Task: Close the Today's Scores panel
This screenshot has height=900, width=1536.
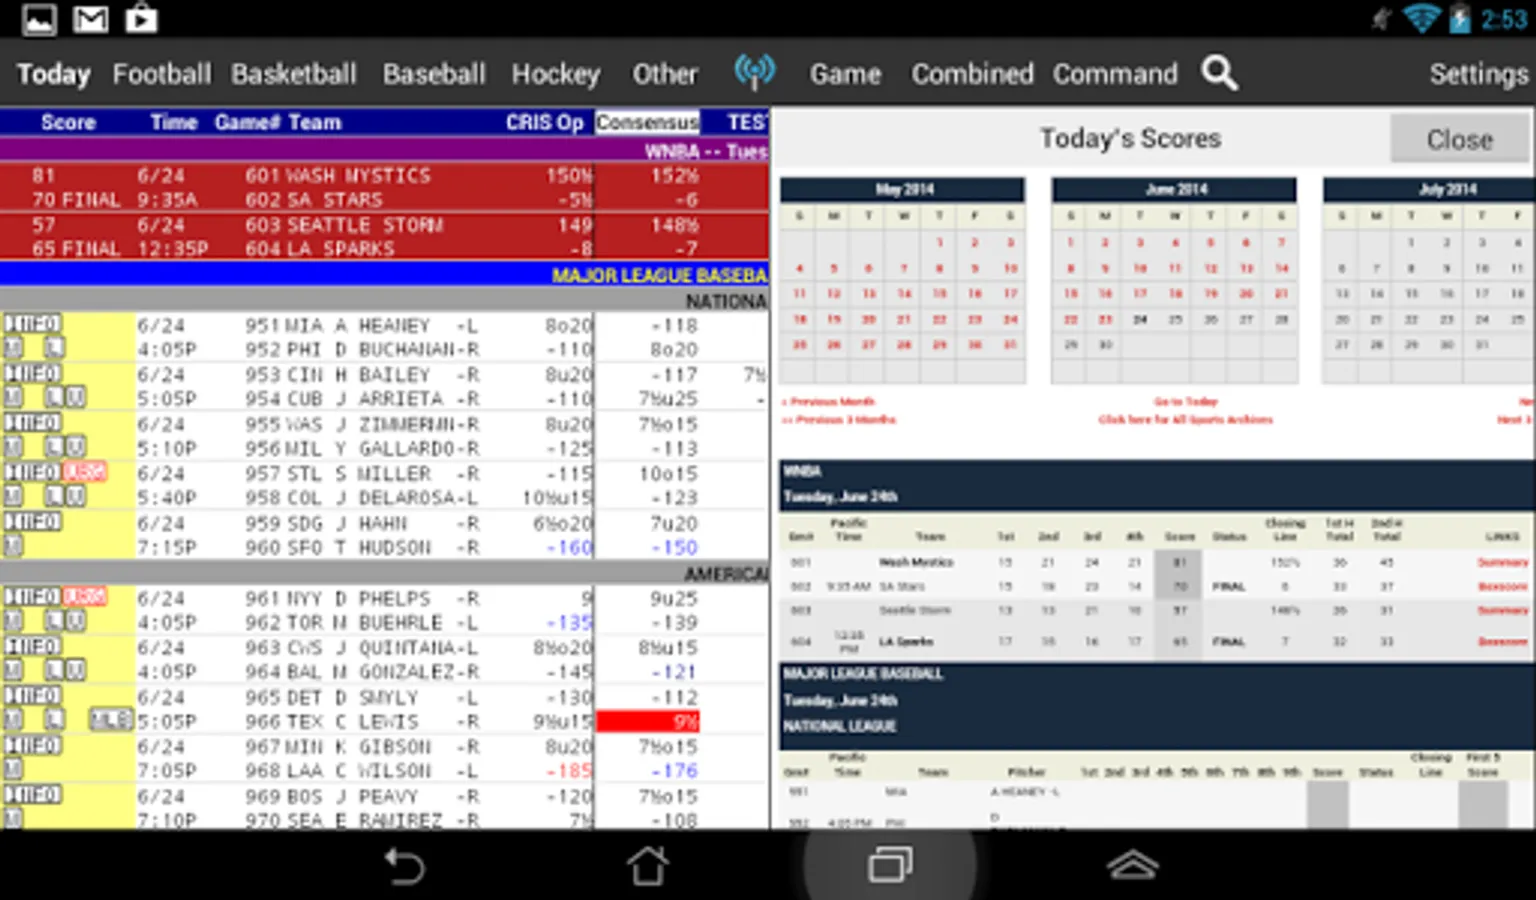Action: pos(1459,139)
